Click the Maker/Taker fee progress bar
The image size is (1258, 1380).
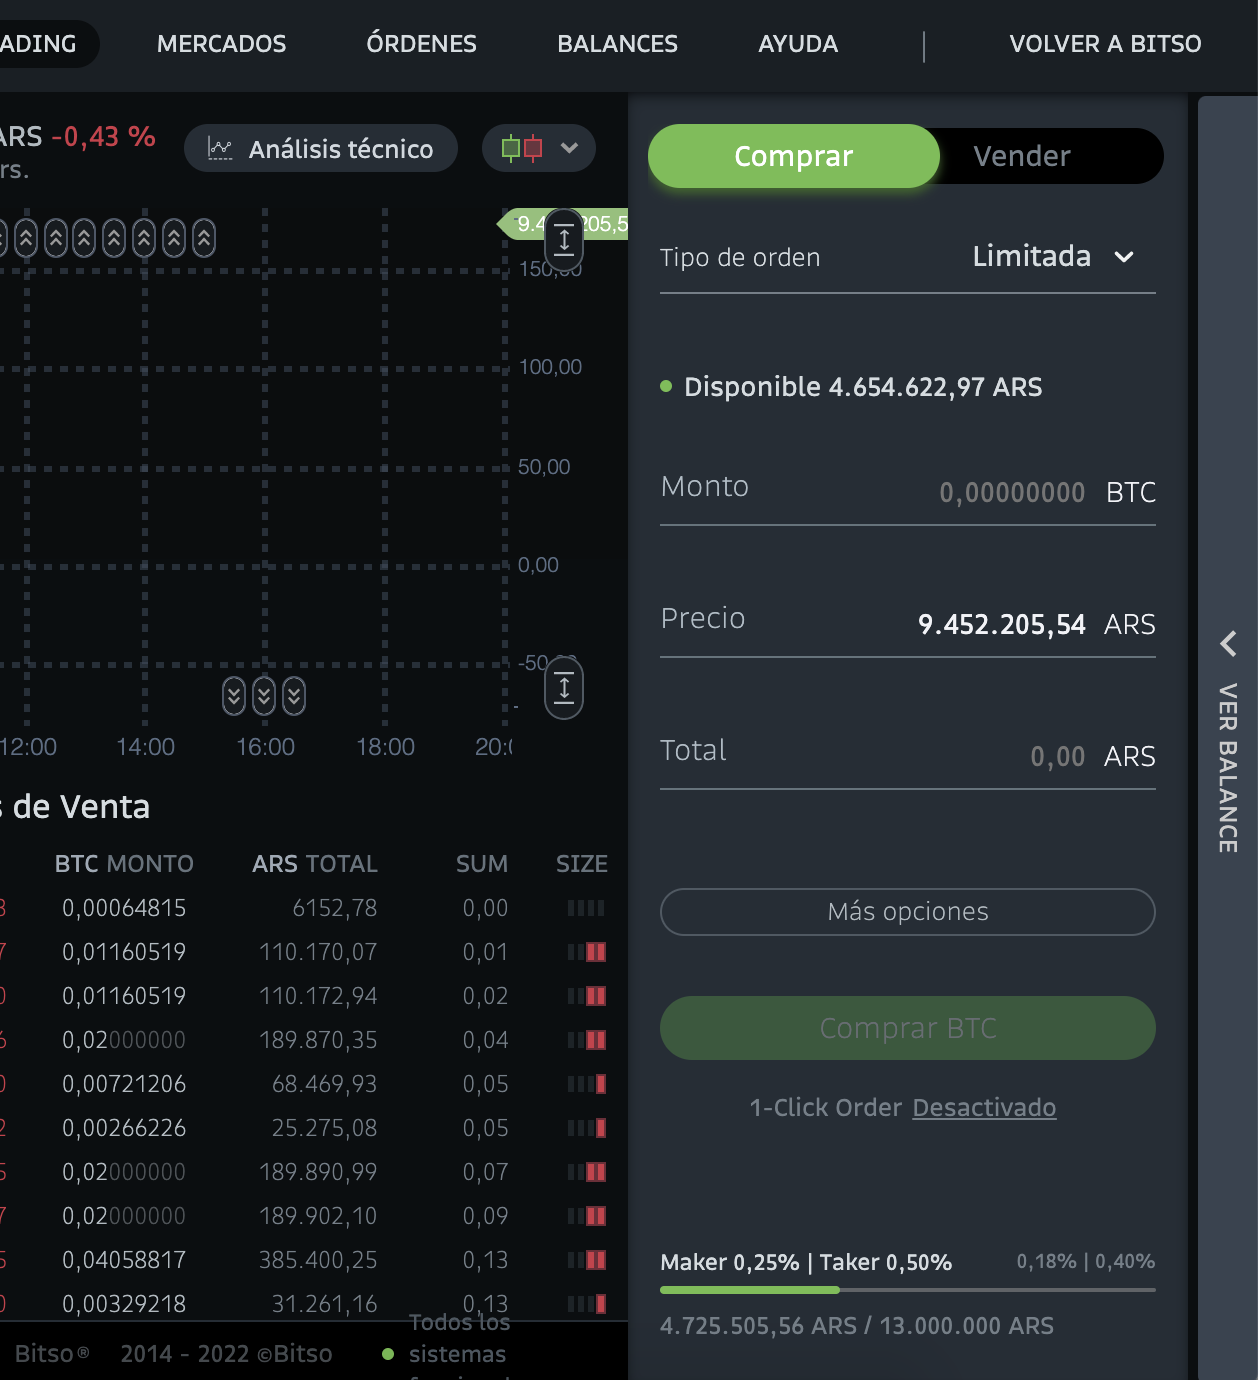pos(907,1290)
